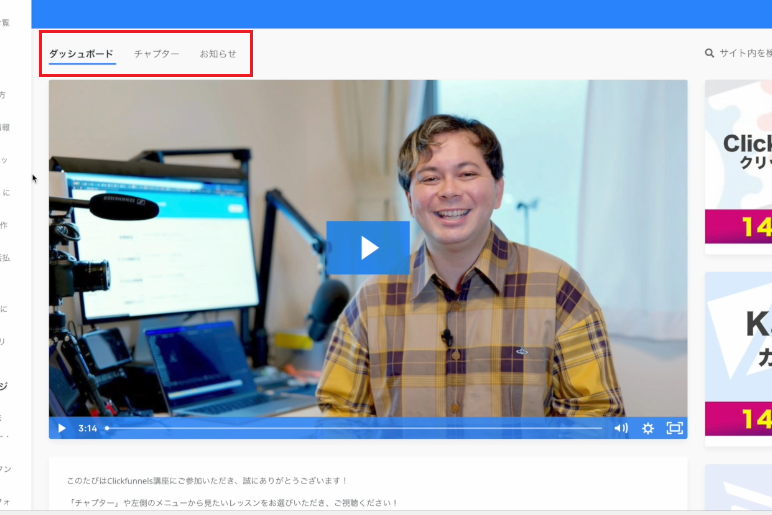The height and width of the screenshot is (515, 772).
Task: Click the 「チャプター」や左側のメニュー instruction line
Action: point(232,503)
